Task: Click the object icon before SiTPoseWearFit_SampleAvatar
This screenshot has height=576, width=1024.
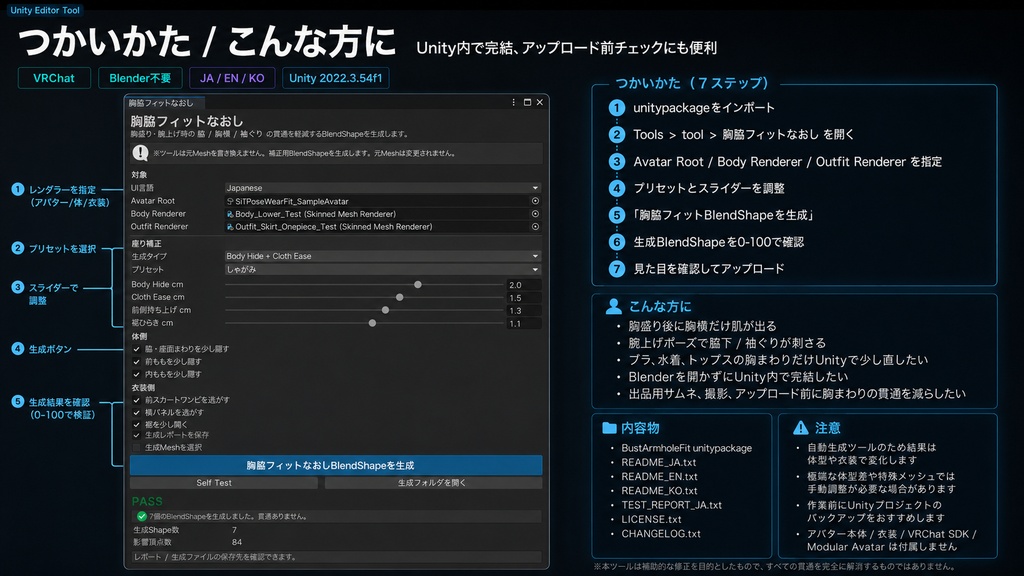Action: click(x=230, y=201)
